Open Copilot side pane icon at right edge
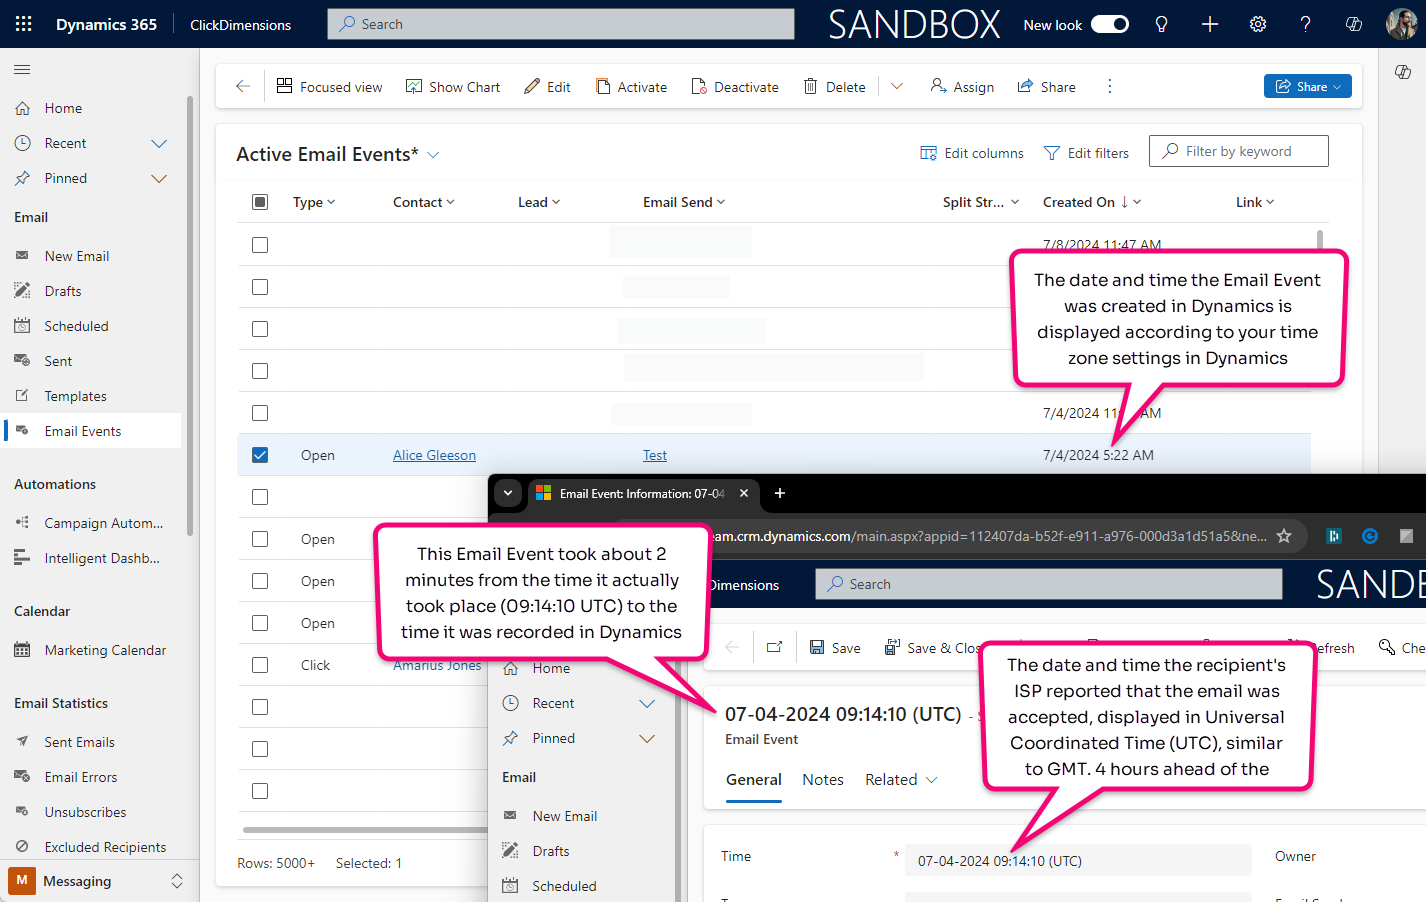 (1402, 72)
